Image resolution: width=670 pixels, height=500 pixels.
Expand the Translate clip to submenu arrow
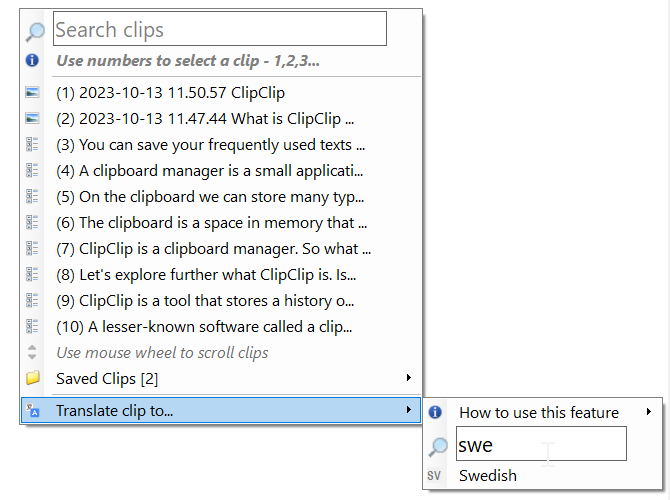pyautogui.click(x=409, y=410)
